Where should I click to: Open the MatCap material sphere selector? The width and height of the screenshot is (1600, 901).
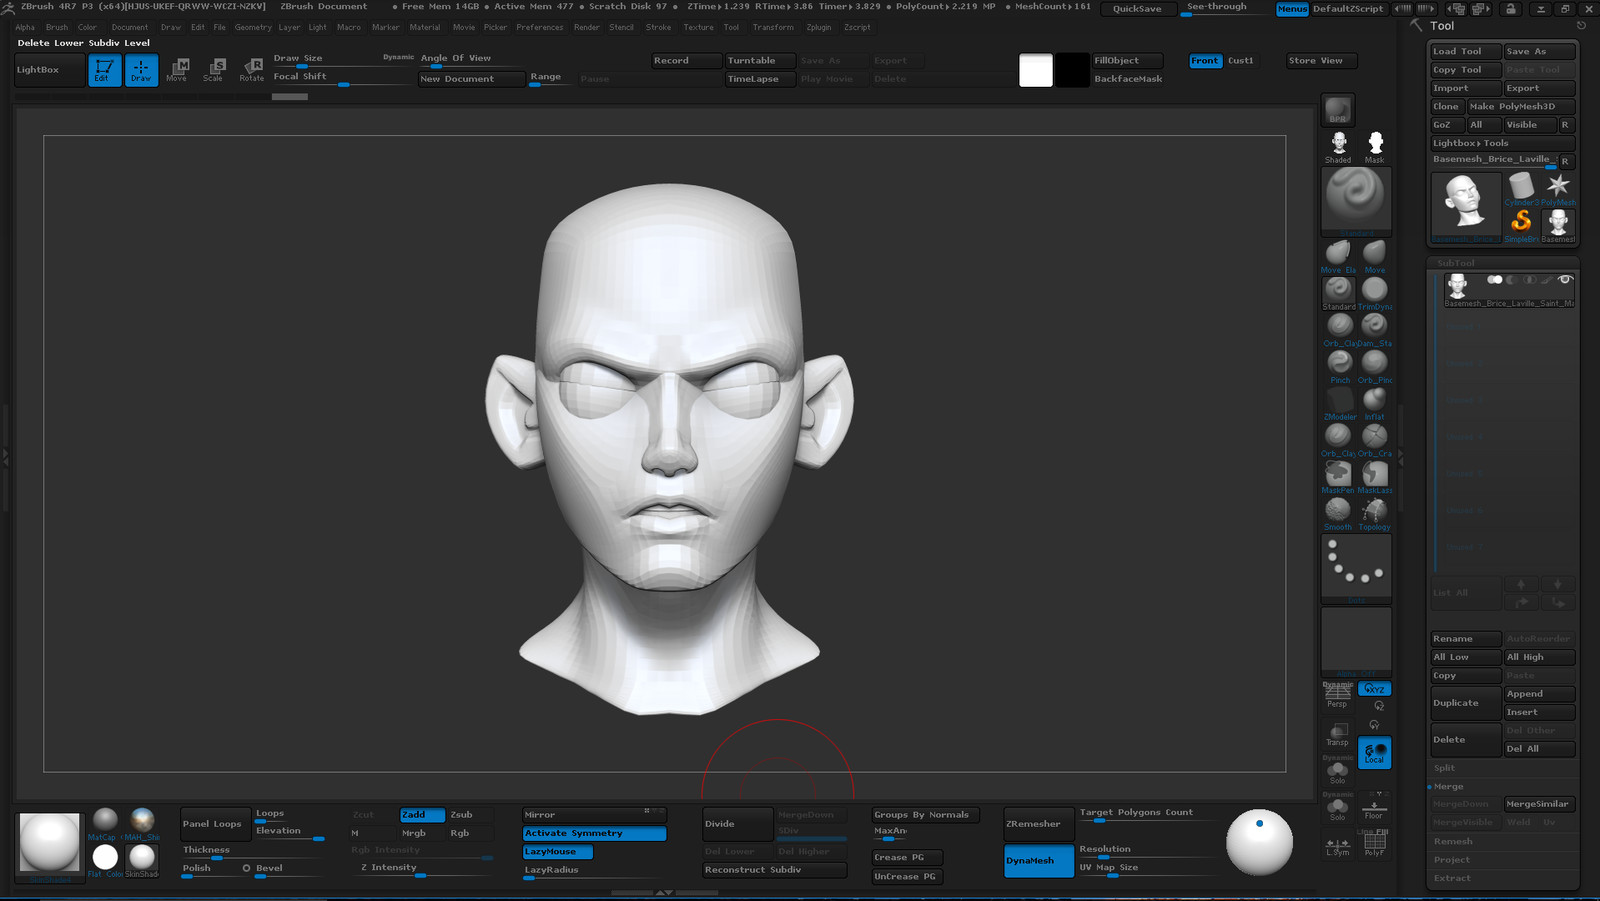pyautogui.click(x=105, y=824)
